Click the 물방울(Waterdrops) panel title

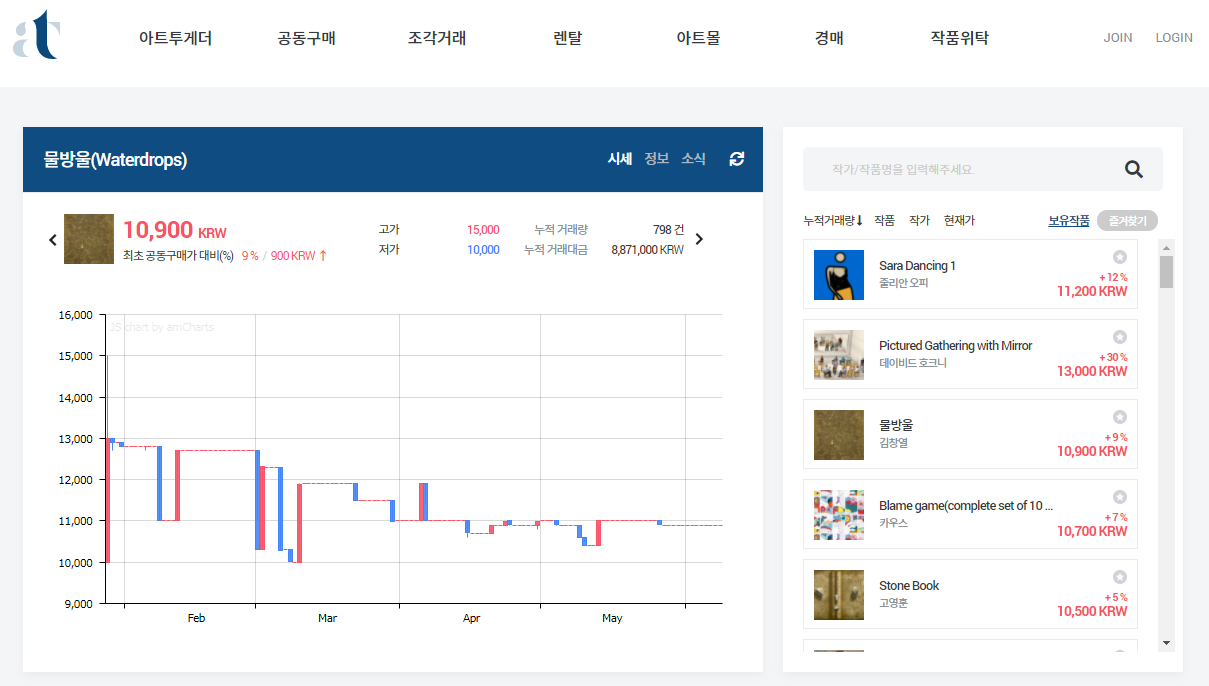[115, 159]
